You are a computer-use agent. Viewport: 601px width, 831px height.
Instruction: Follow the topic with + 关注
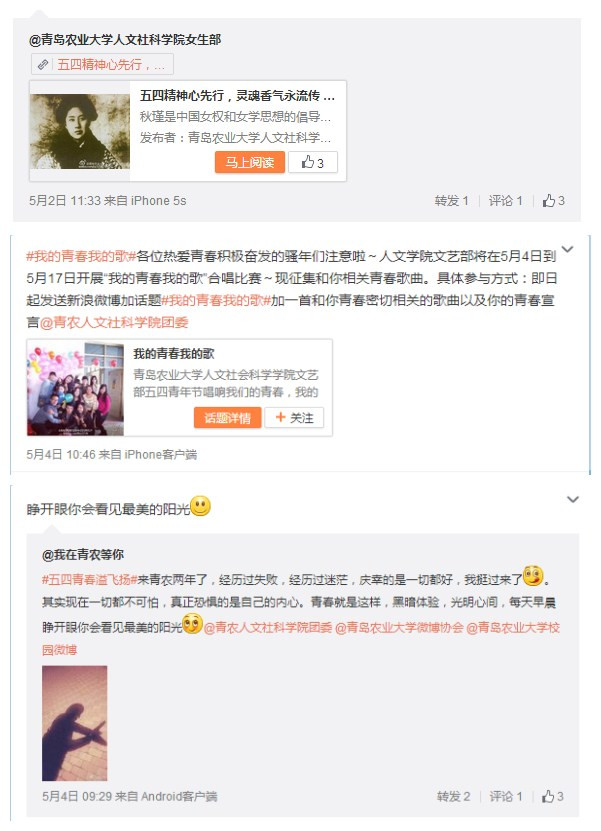point(294,418)
